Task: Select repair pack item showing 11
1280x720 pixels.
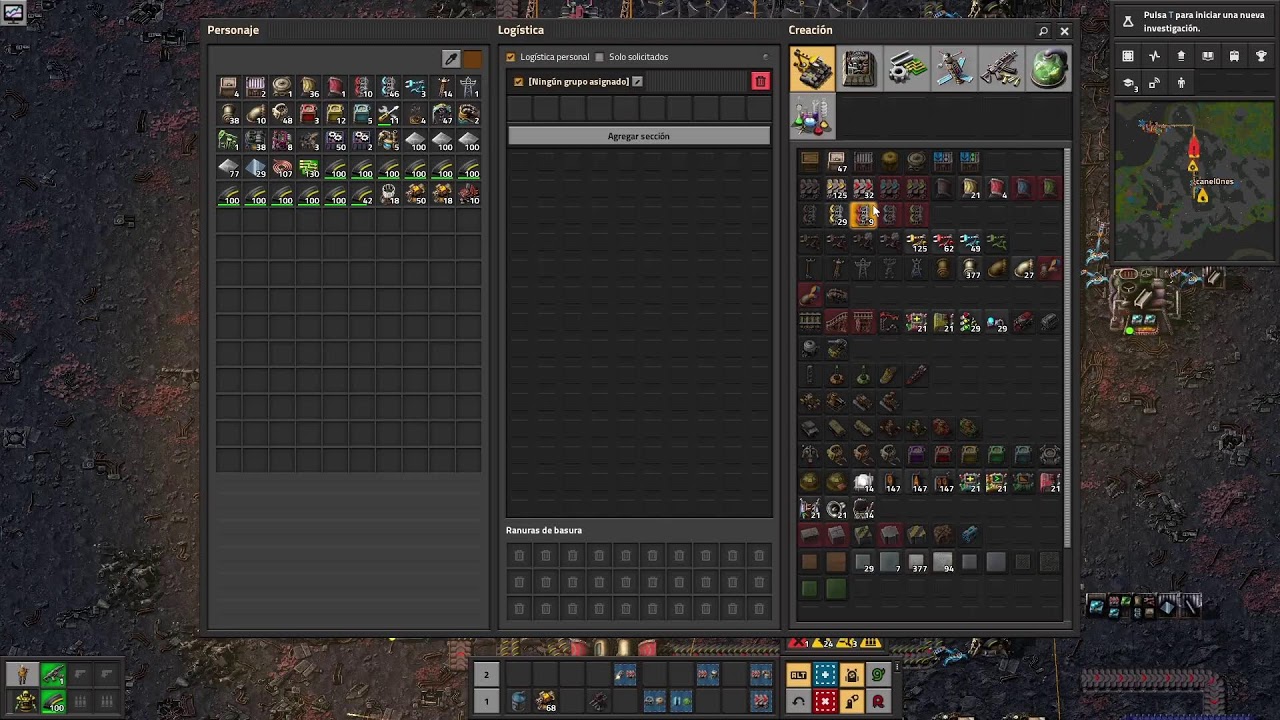Action: 389,114
